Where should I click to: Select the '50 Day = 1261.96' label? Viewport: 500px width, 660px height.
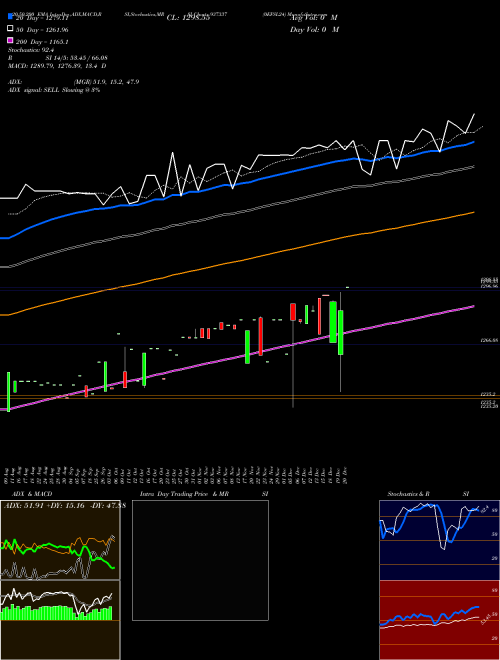tap(42, 30)
